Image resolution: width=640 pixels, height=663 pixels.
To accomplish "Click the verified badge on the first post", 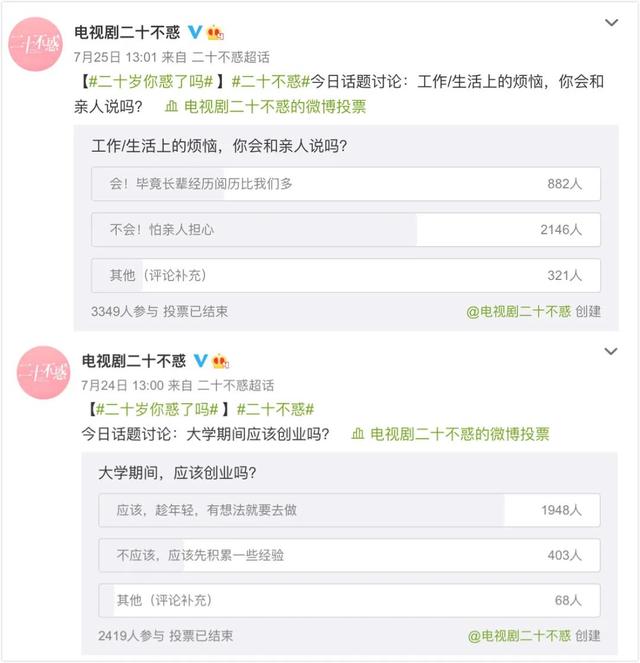I will coord(194,33).
